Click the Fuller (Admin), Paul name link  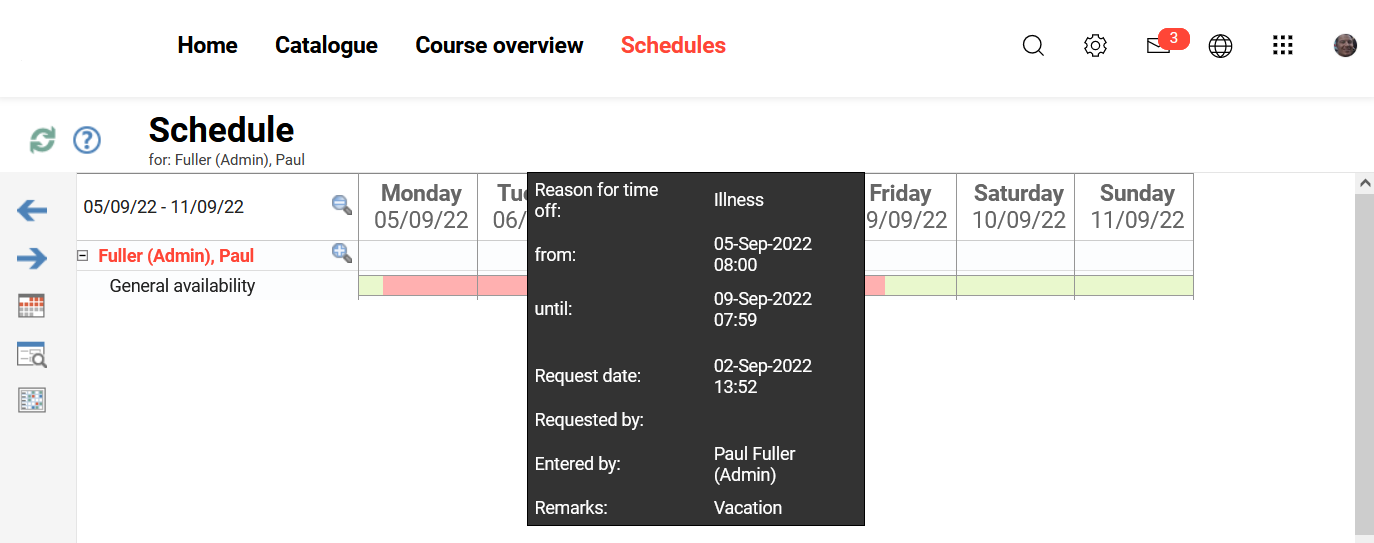click(176, 256)
